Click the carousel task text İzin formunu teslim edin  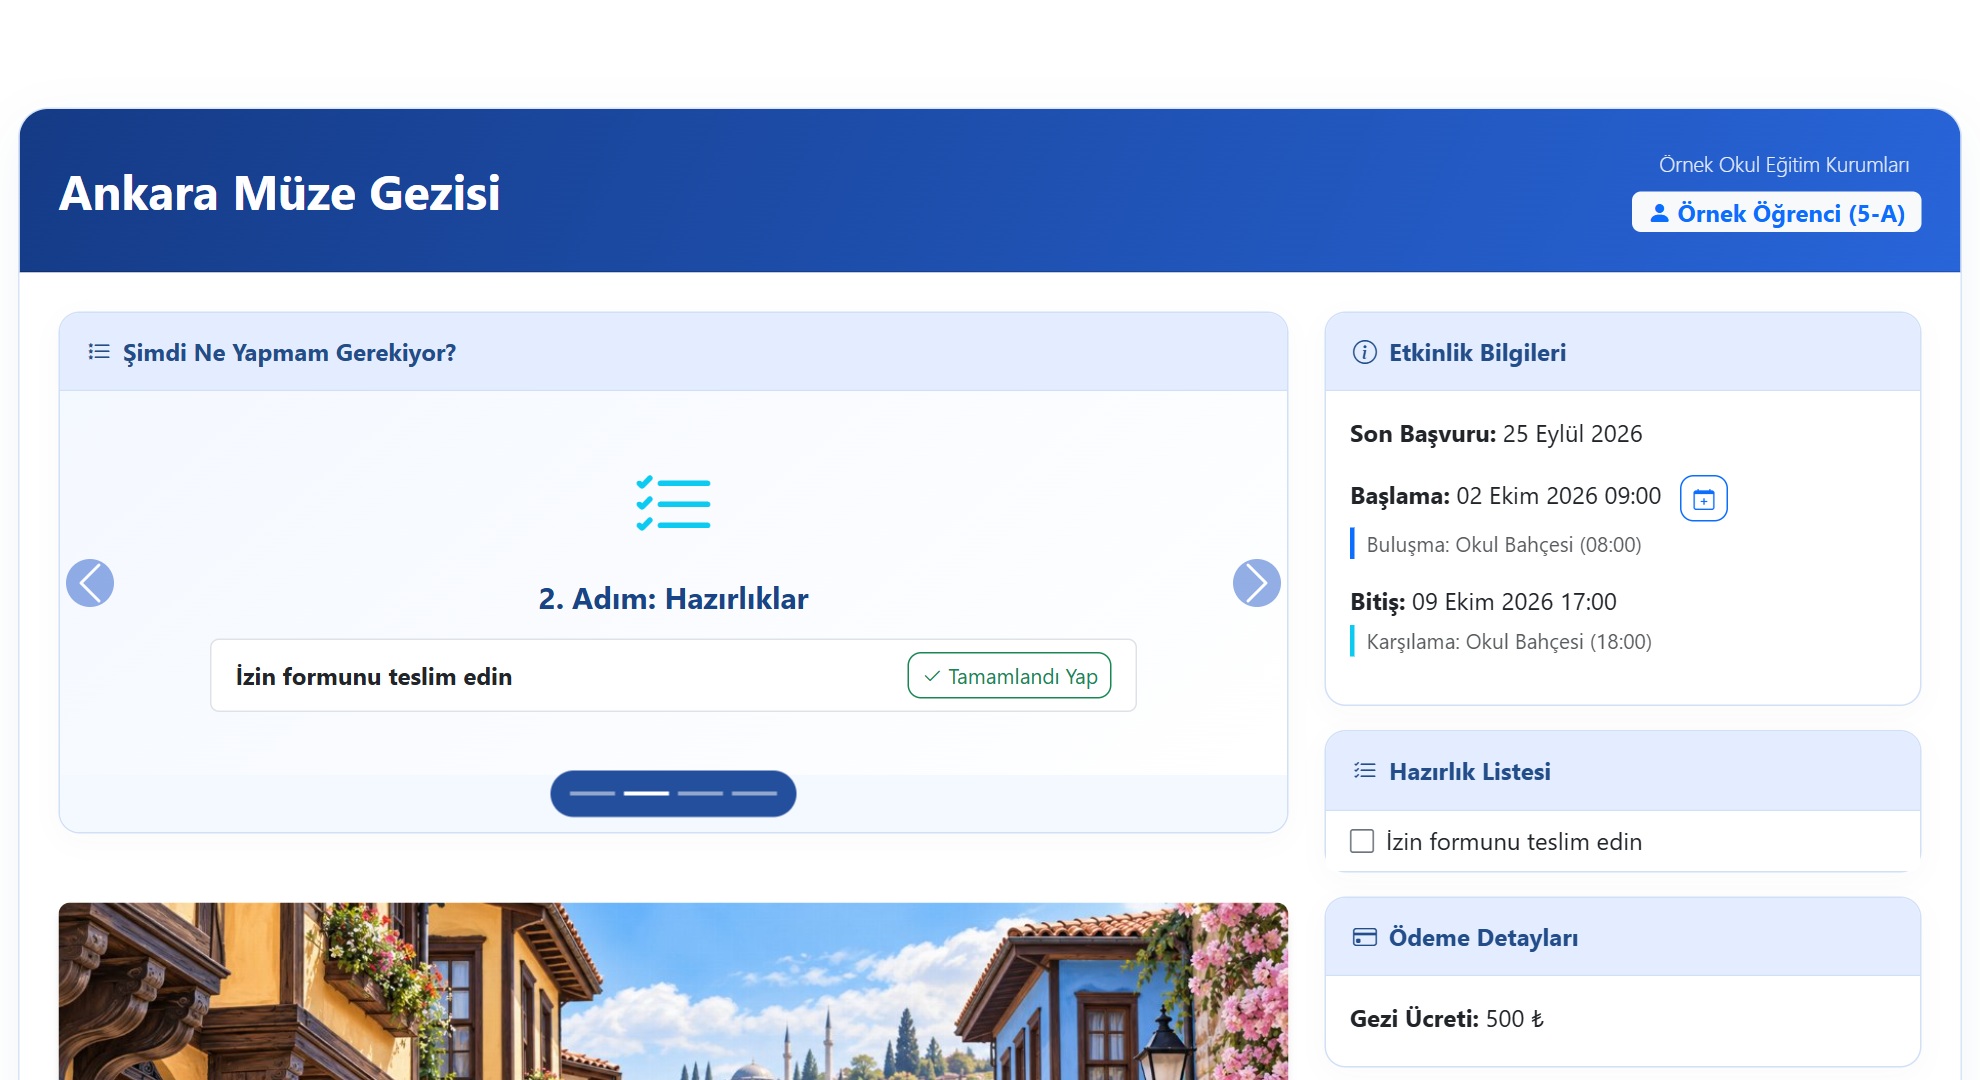374,676
